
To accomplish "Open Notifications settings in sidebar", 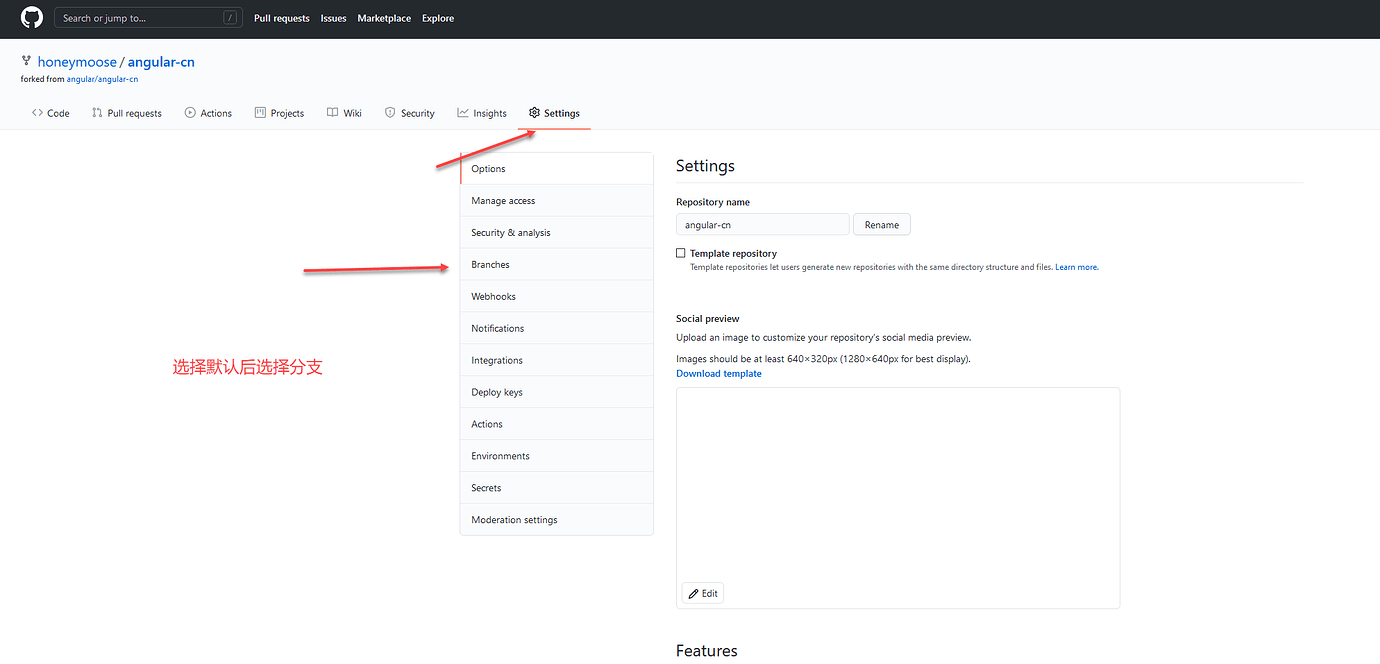I will (556, 329).
